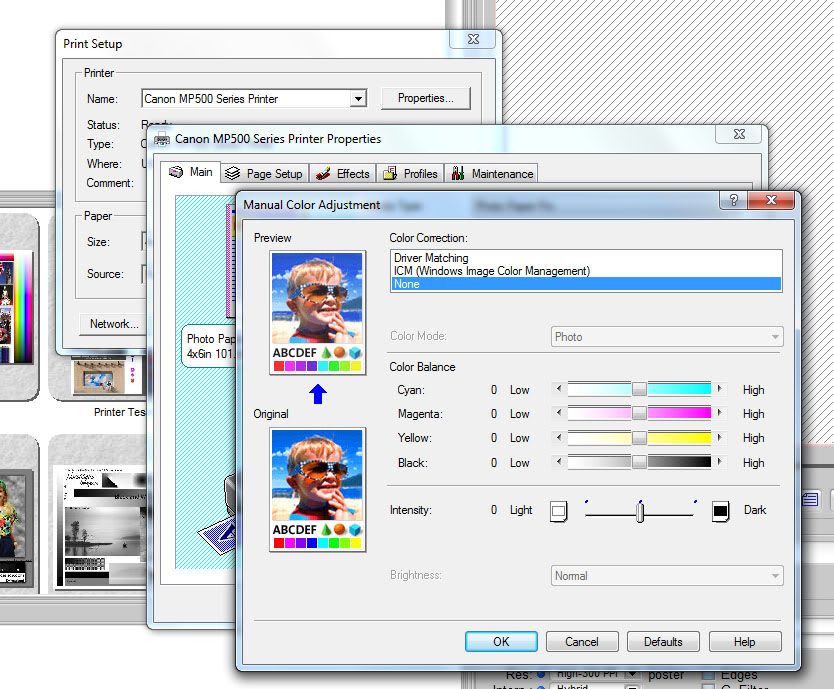Close the Manual Color Adjustment dialog
This screenshot has height=689, width=834.
771,200
